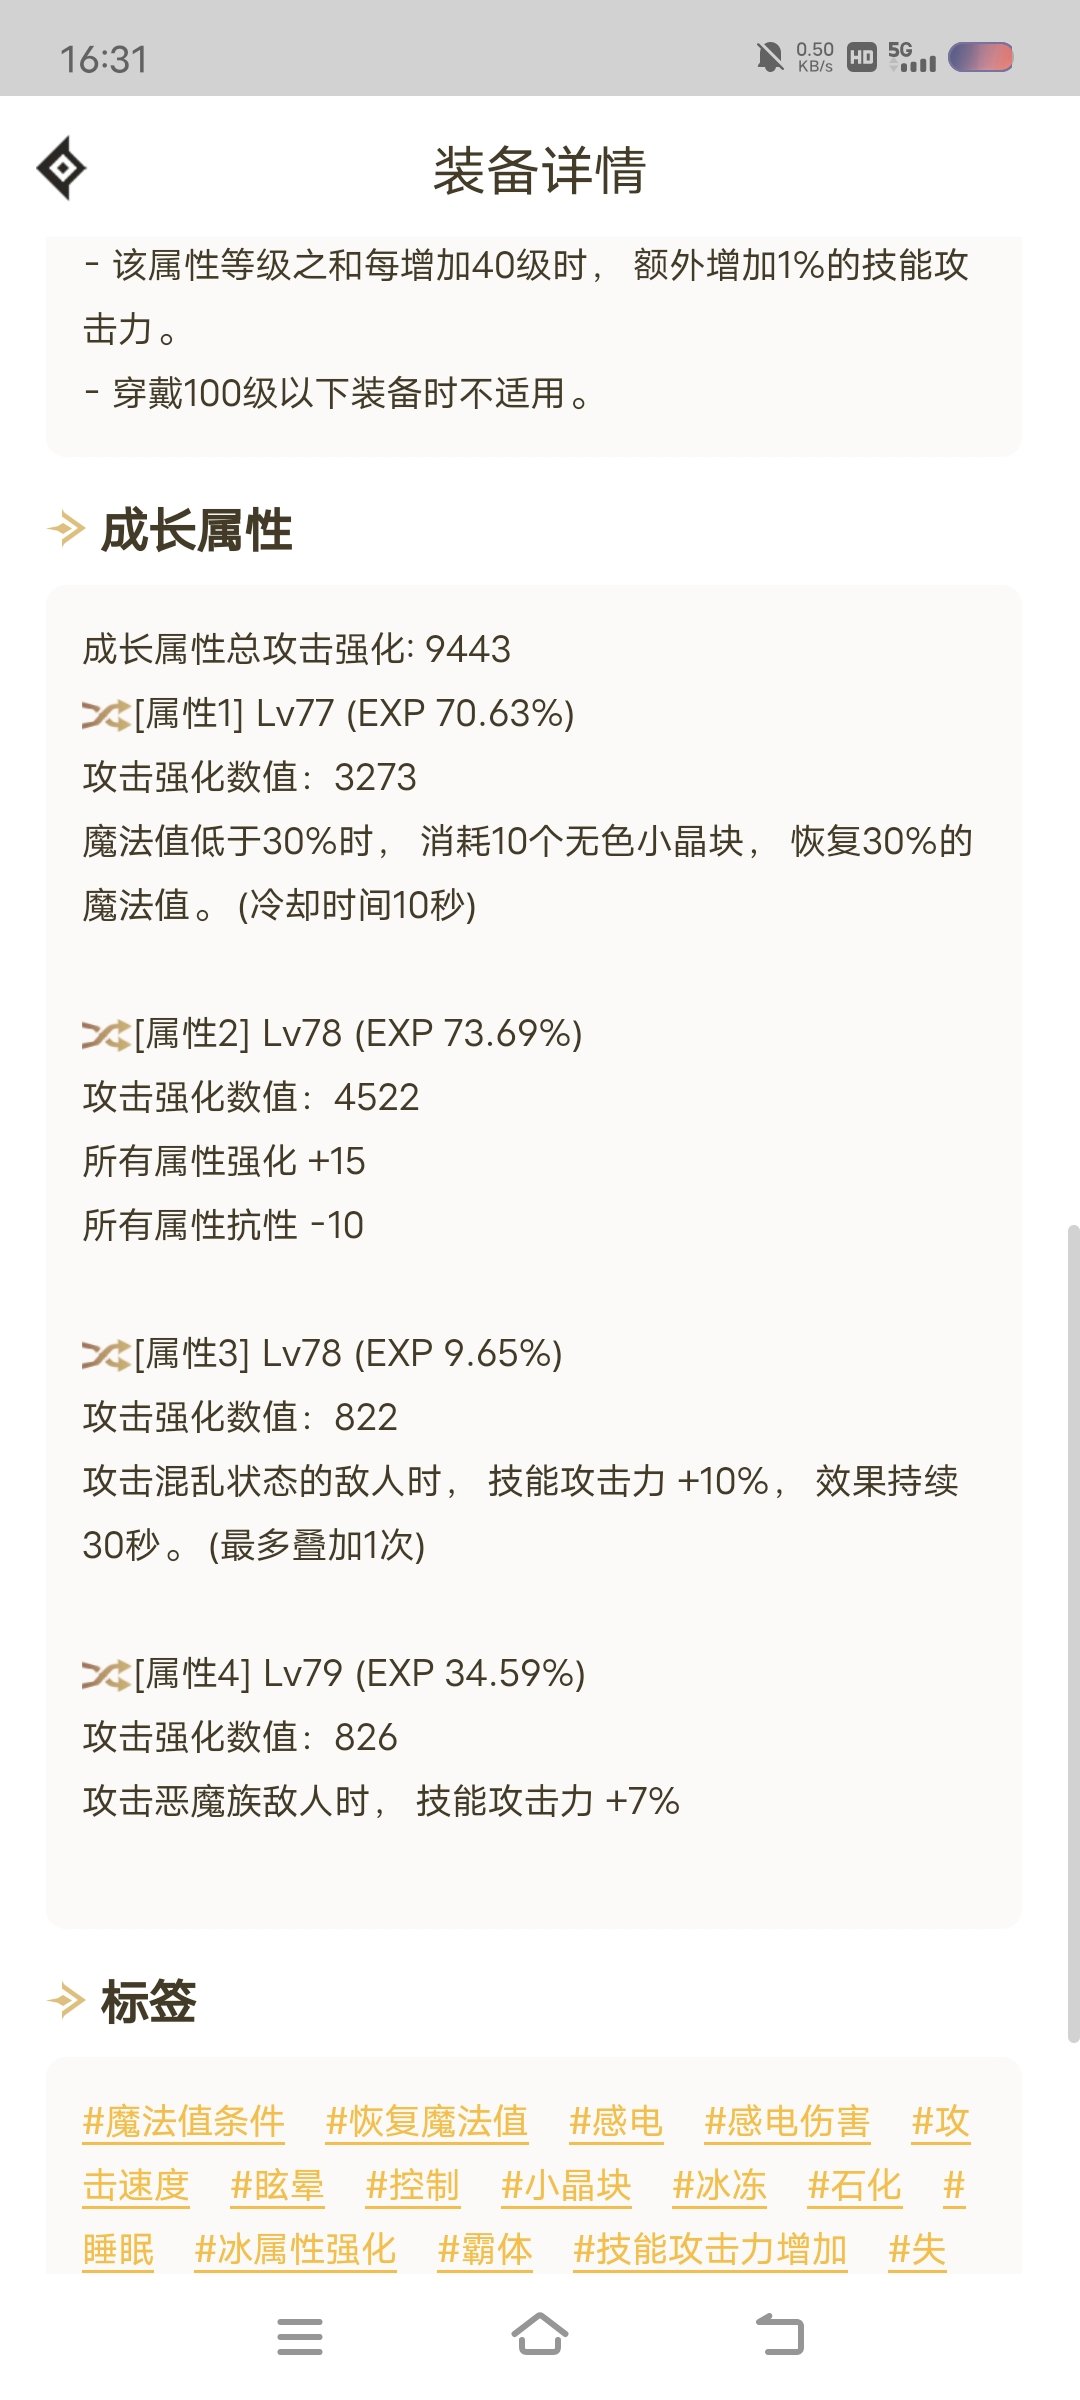Screen dimensions: 1080x2400
Task: Select the #冰属性强化 tag
Action: (x=296, y=2249)
